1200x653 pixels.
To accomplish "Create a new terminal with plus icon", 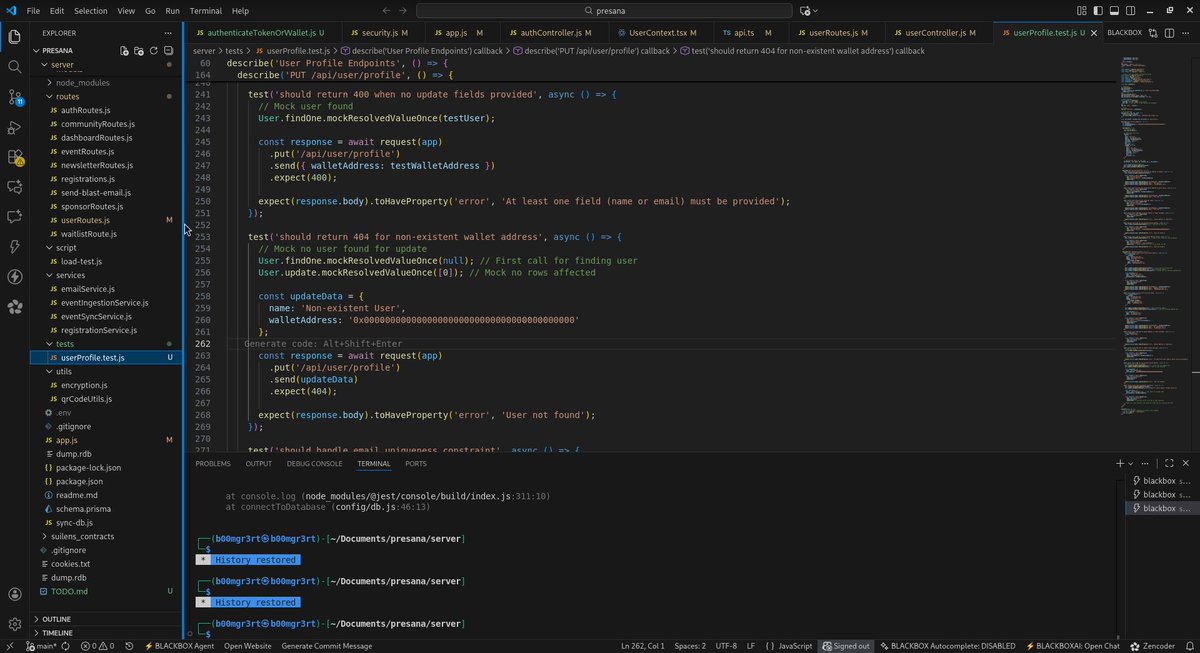I will (1120, 464).
